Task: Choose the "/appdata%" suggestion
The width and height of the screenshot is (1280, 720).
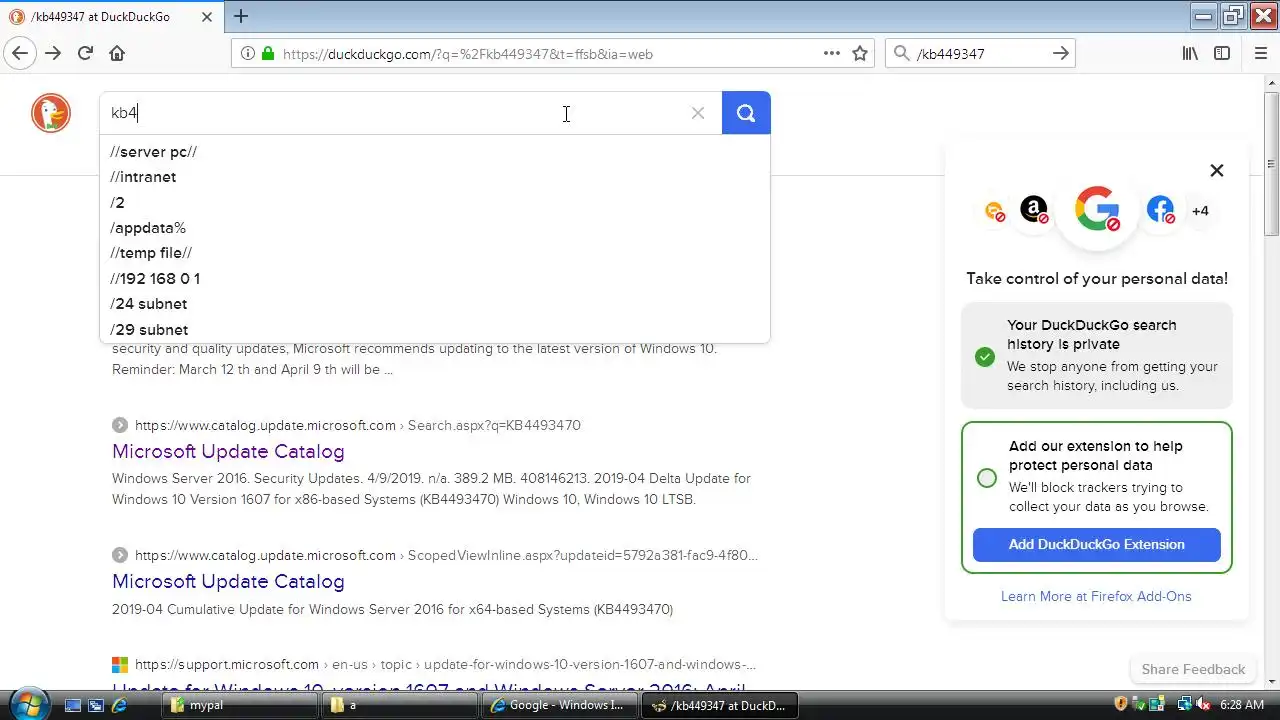Action: point(148,228)
